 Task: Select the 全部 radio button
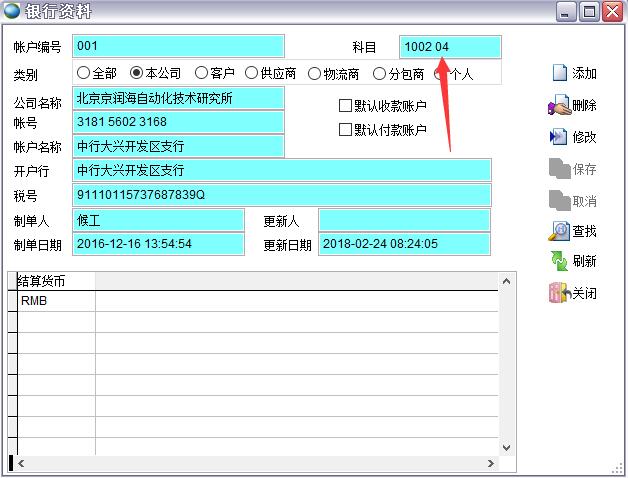point(83,73)
